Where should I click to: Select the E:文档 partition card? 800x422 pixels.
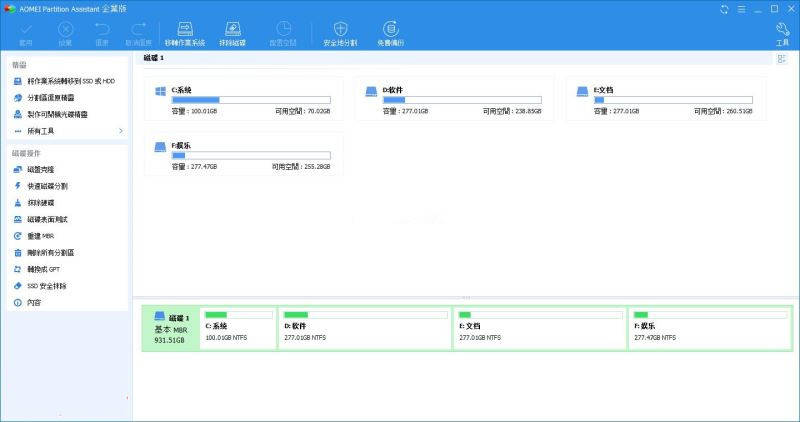[x=665, y=99]
